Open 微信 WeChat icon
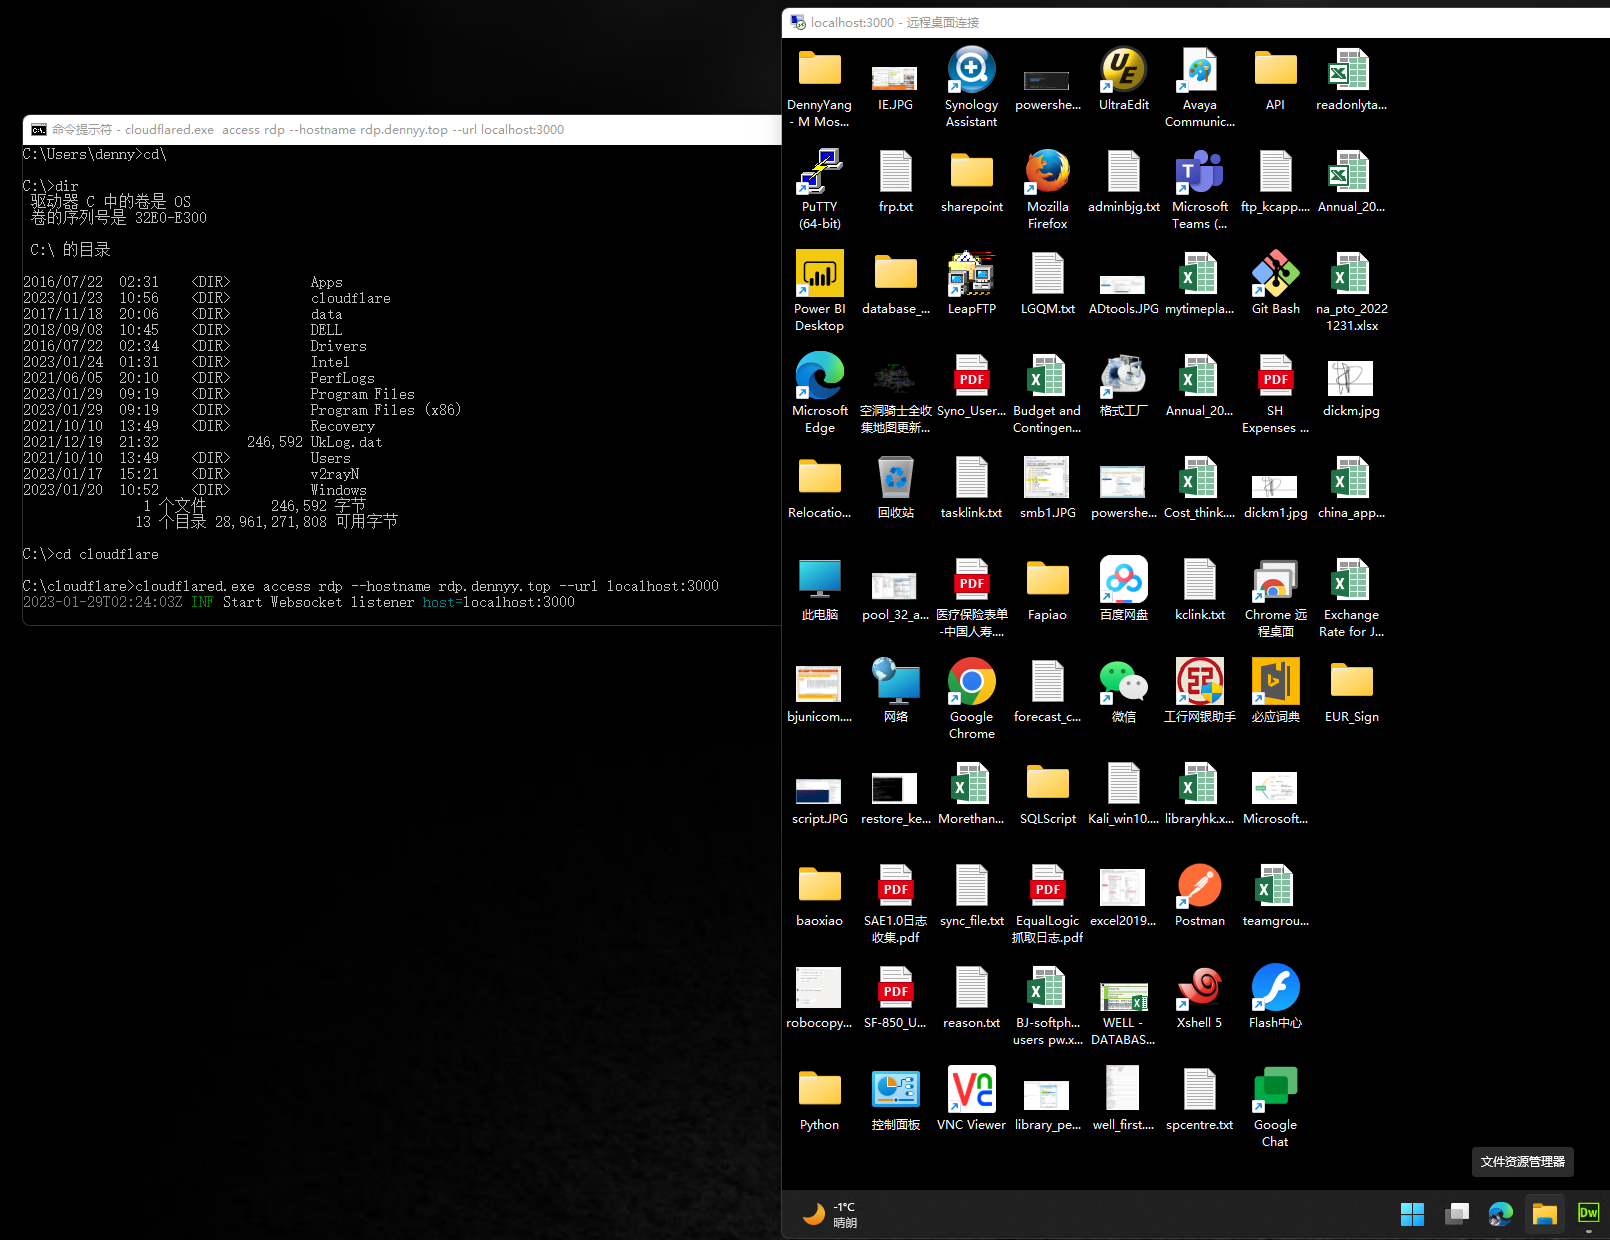Viewport: 1610px width, 1240px height. [1123, 691]
